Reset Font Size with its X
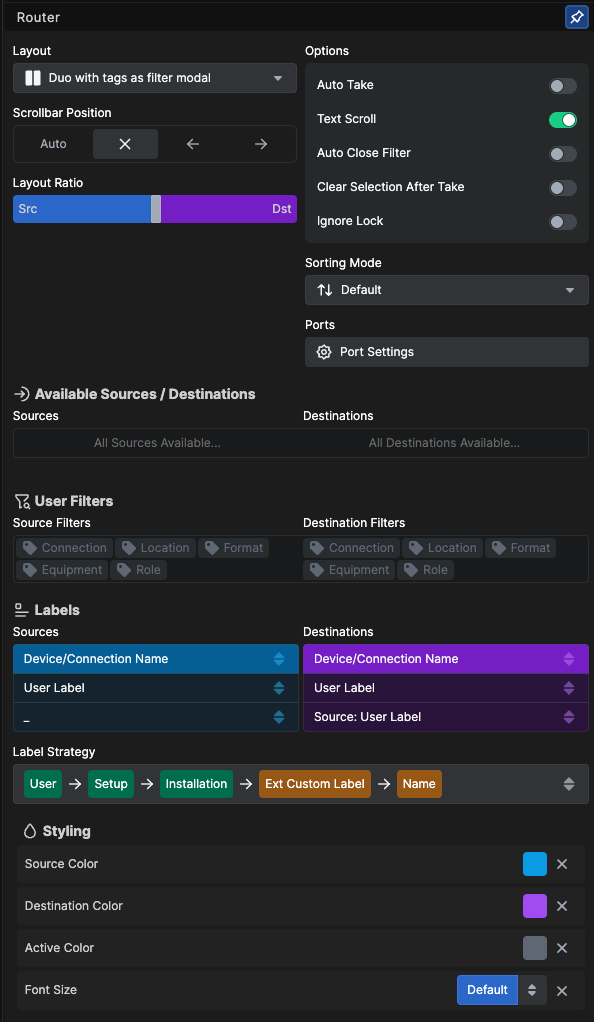The image size is (594, 1022). [x=562, y=991]
